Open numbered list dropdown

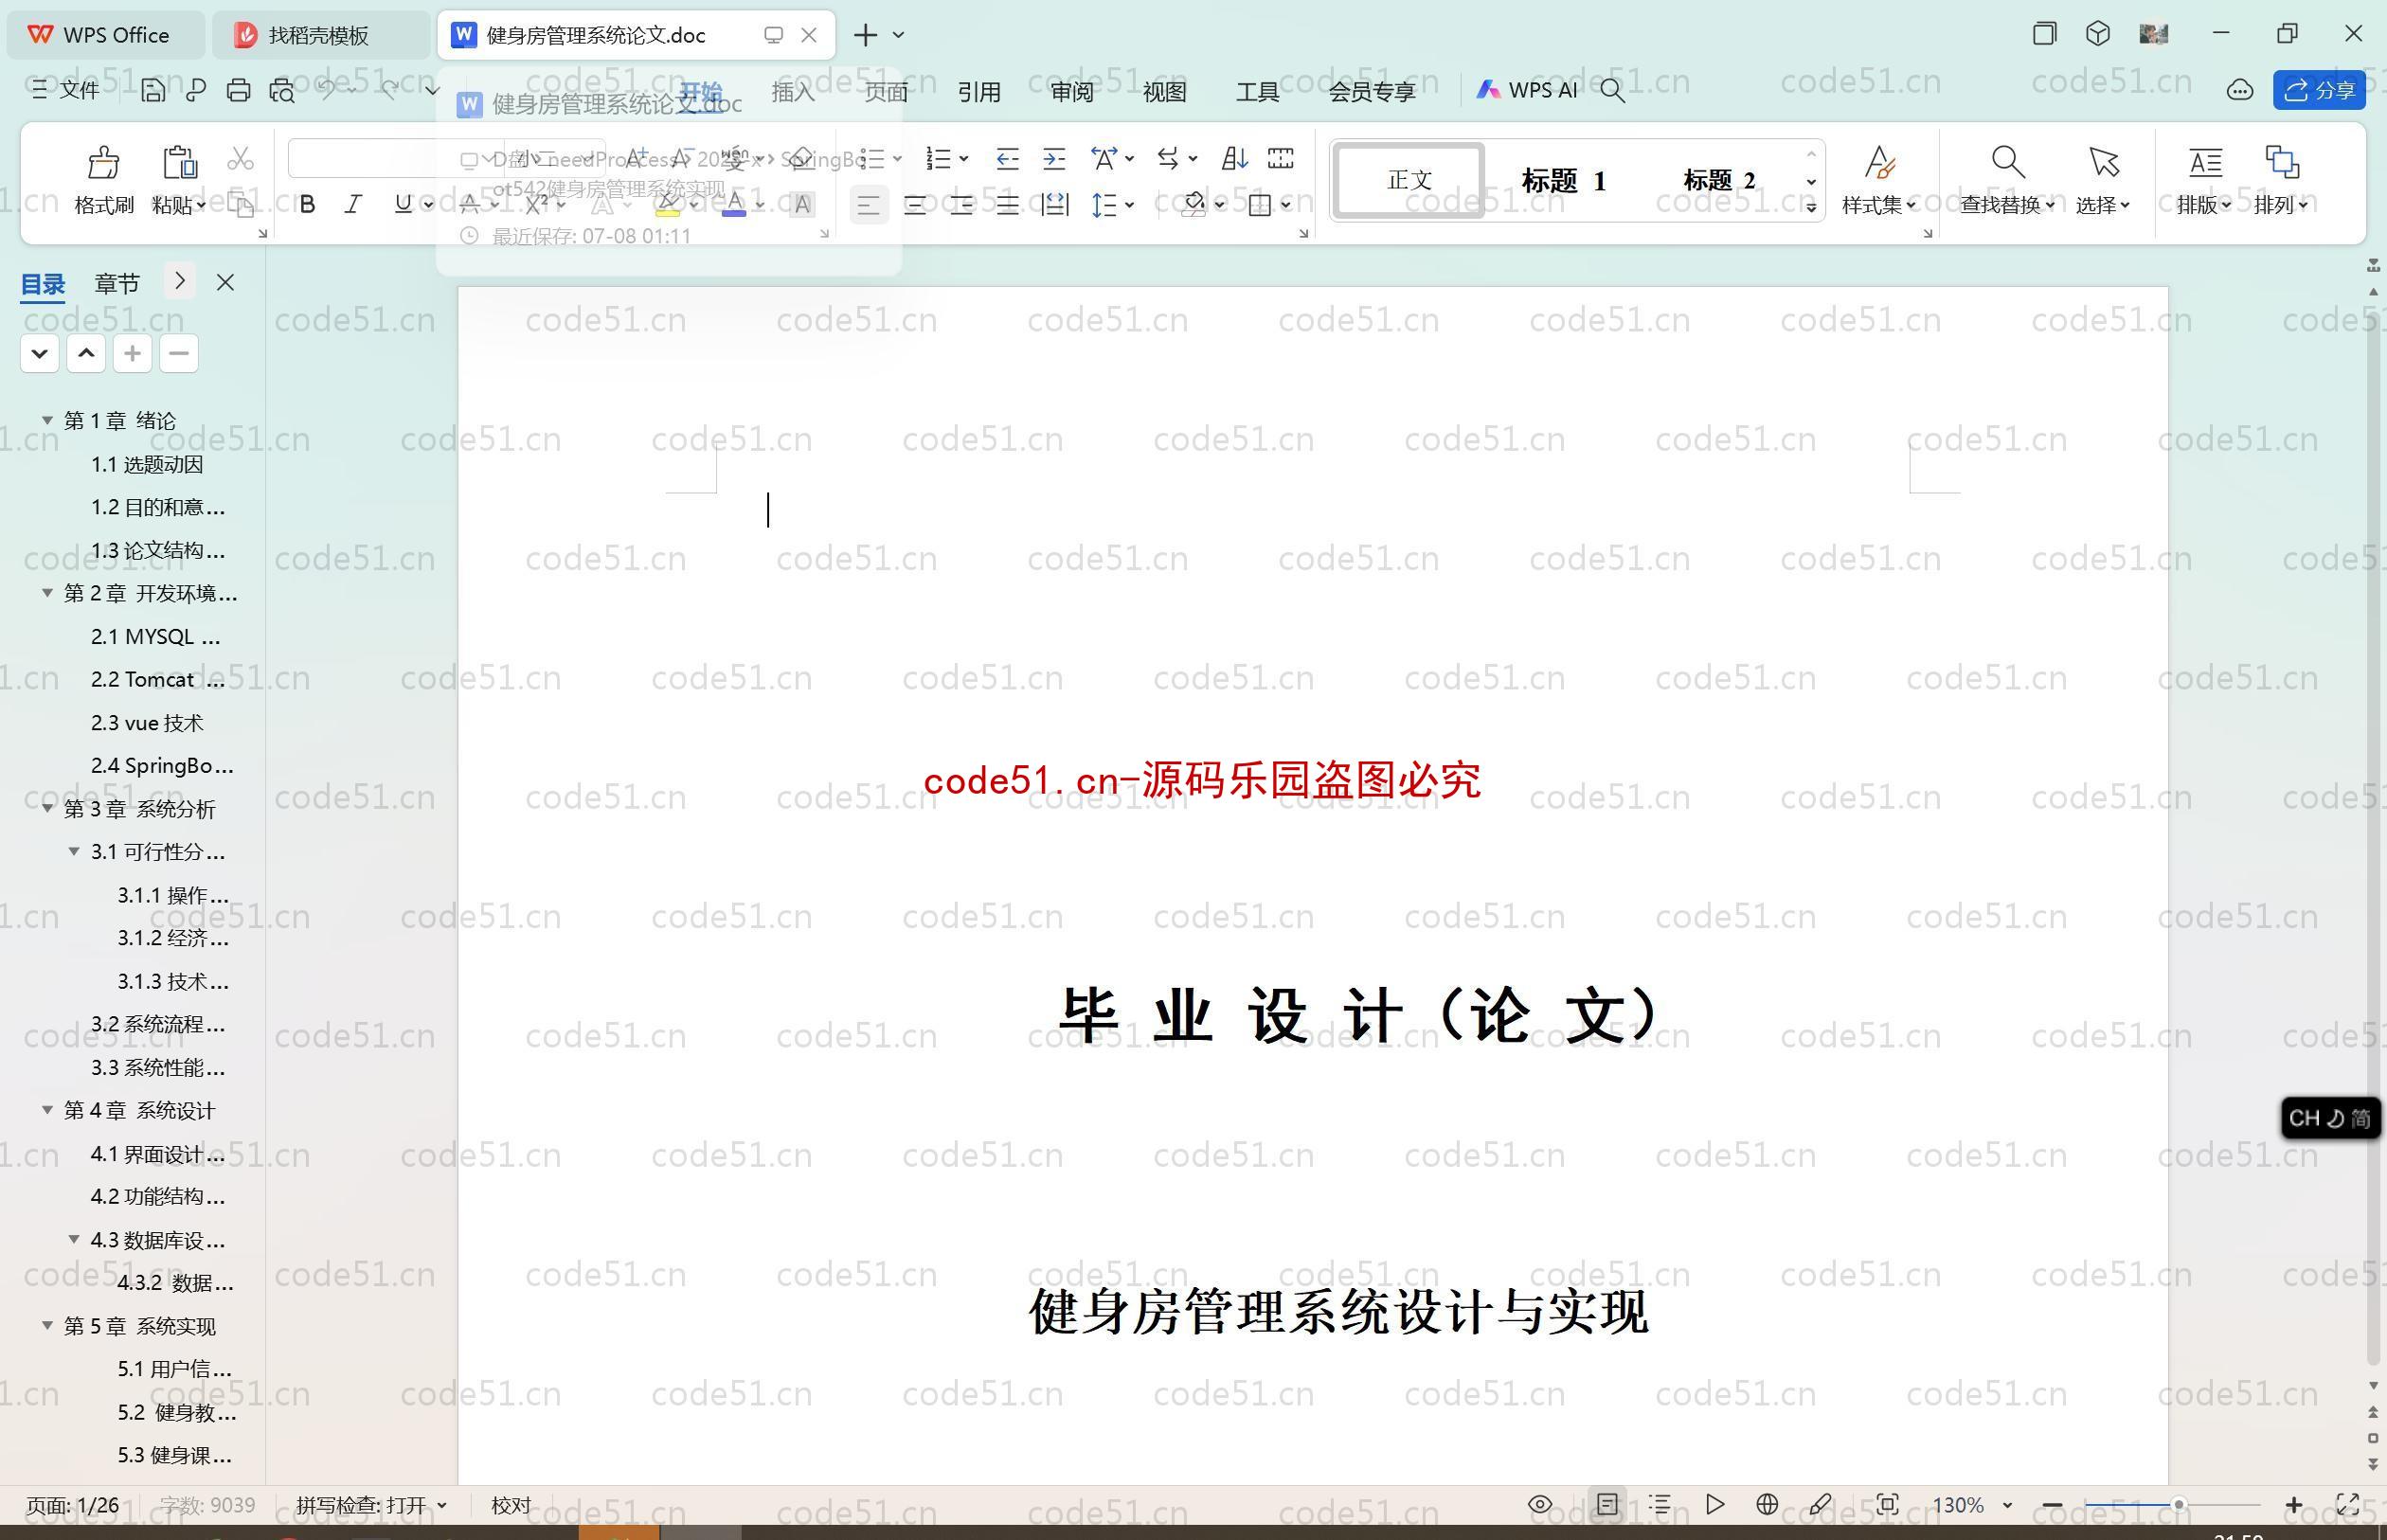tap(964, 159)
